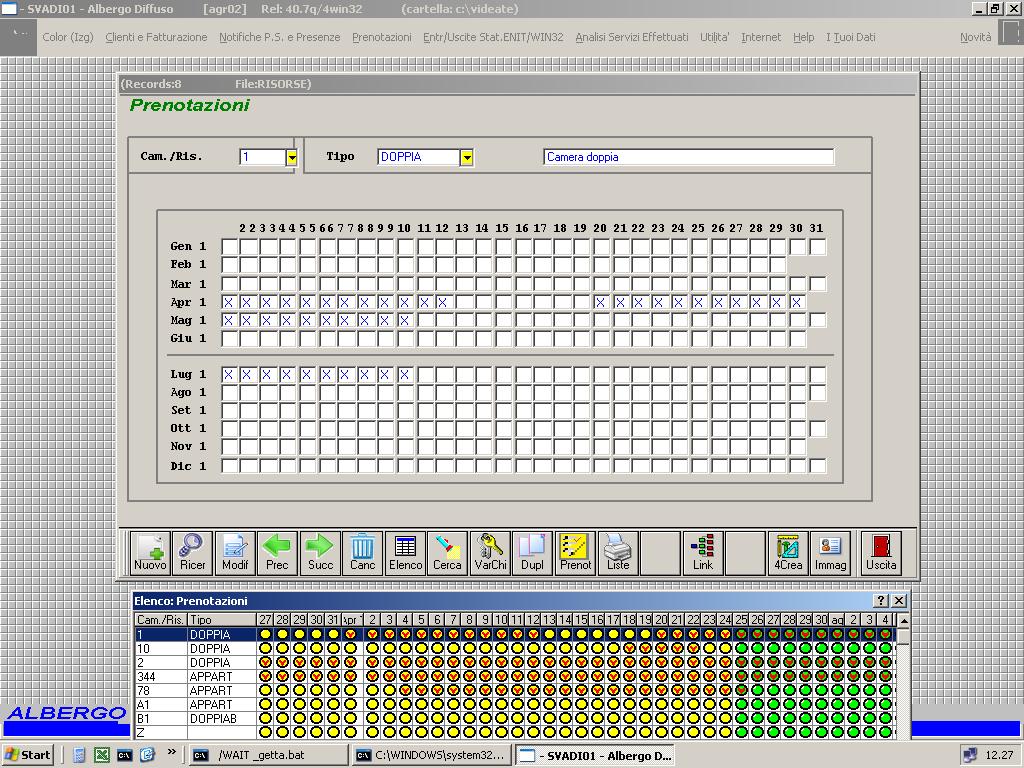Click up arrow of Elenco list scrollbar

[x=903, y=620]
